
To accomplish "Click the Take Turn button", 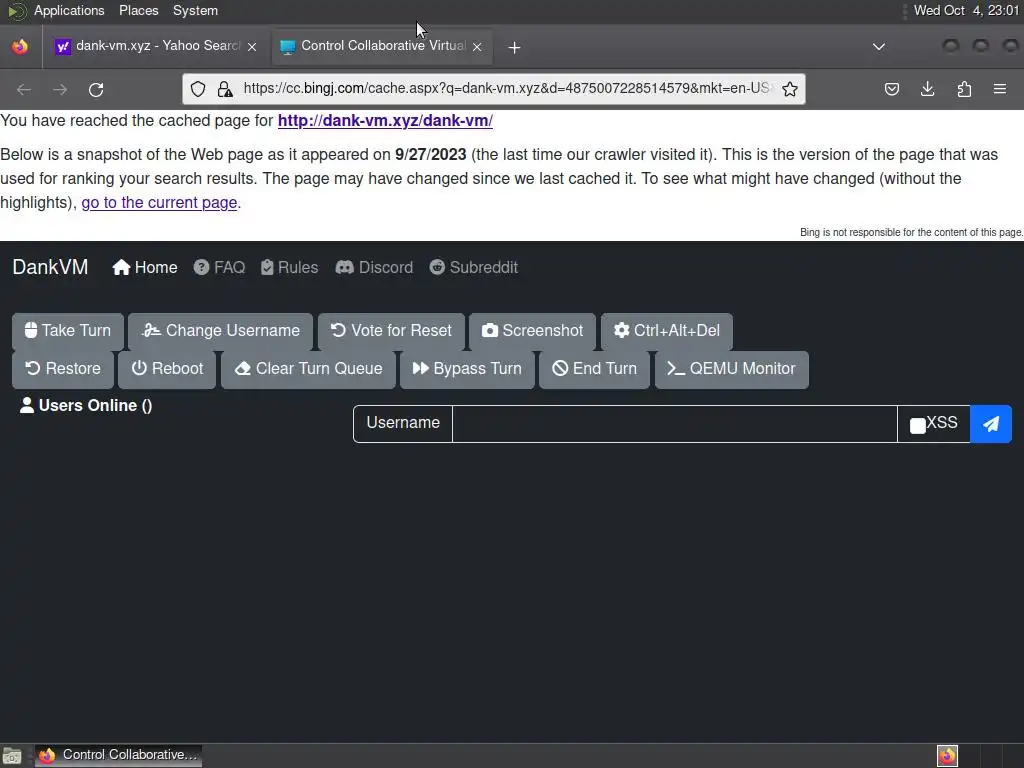I will (x=68, y=330).
